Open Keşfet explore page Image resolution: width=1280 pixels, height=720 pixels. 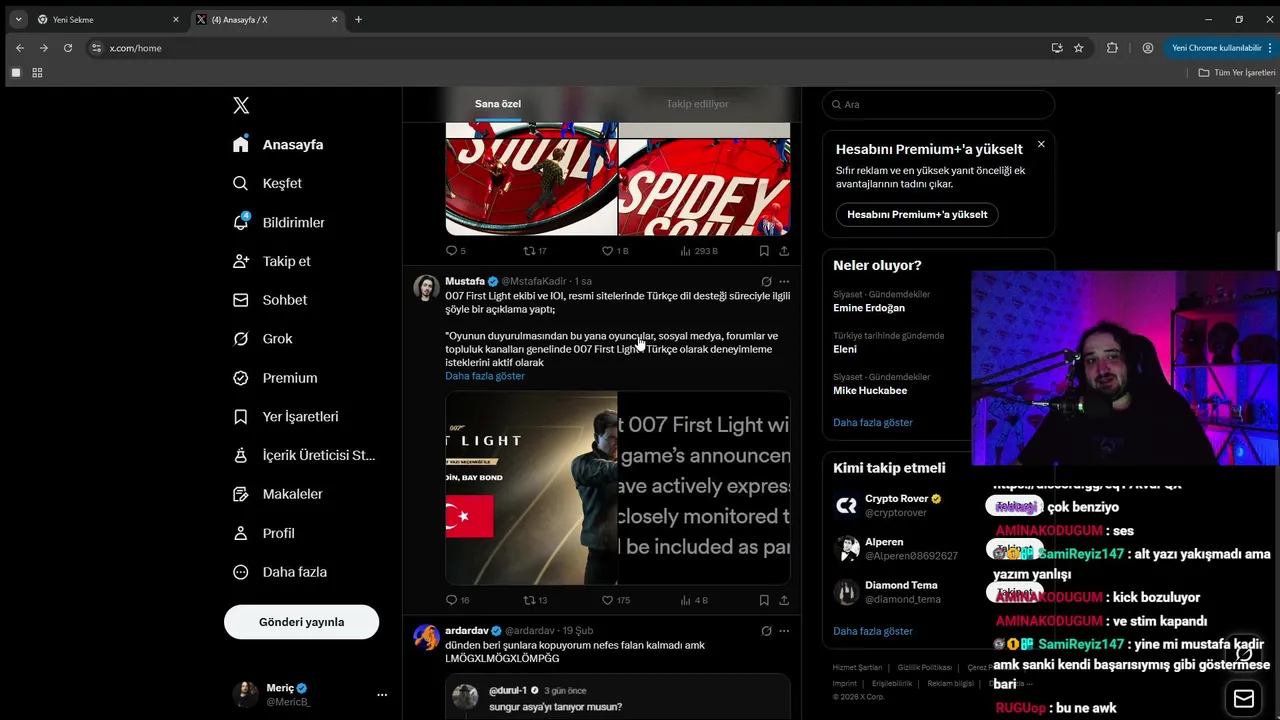tap(267, 183)
